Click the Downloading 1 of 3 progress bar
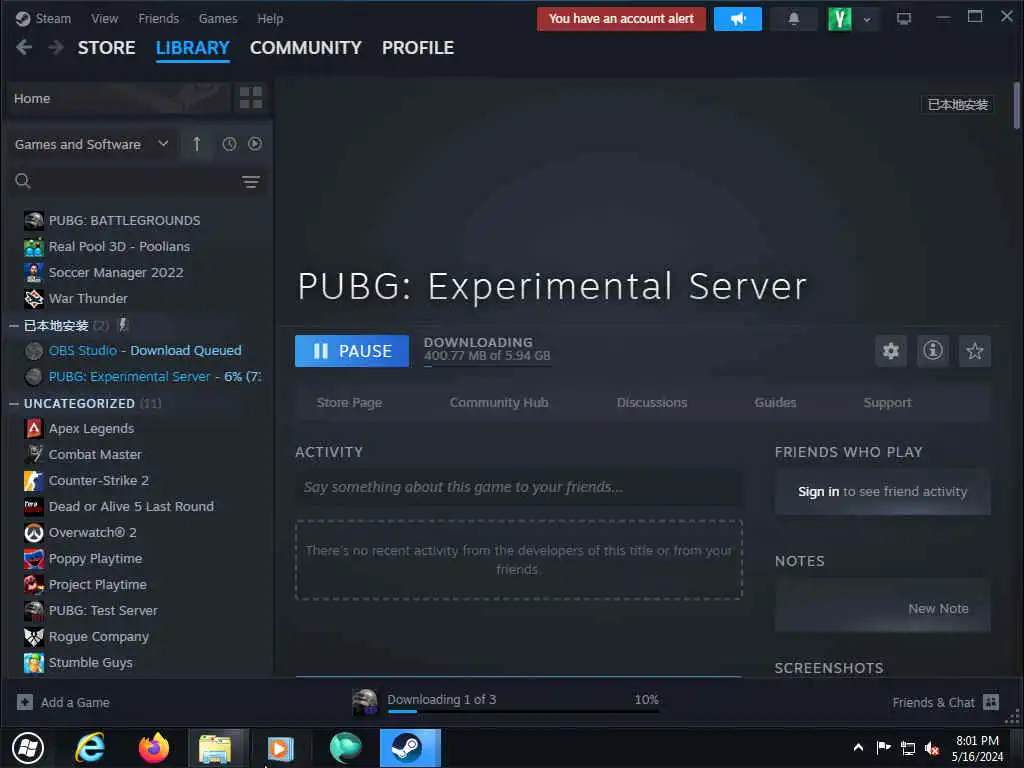The height and width of the screenshot is (768, 1024). (x=523, y=711)
